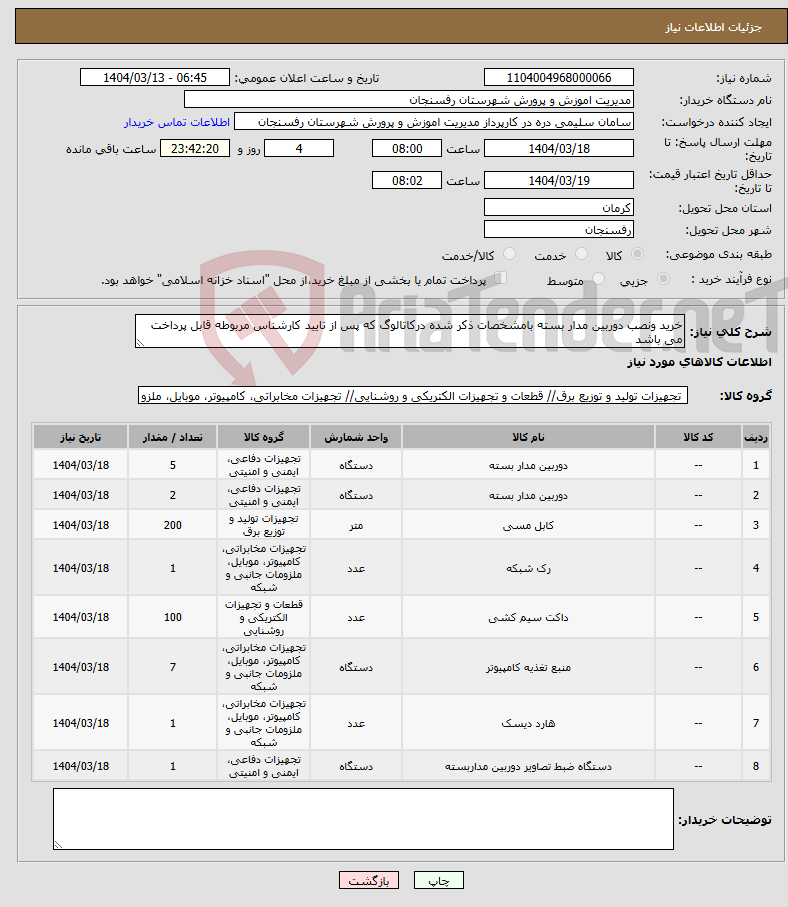Click the تاریخ نیاز column header
The image size is (788, 907).
[80, 437]
